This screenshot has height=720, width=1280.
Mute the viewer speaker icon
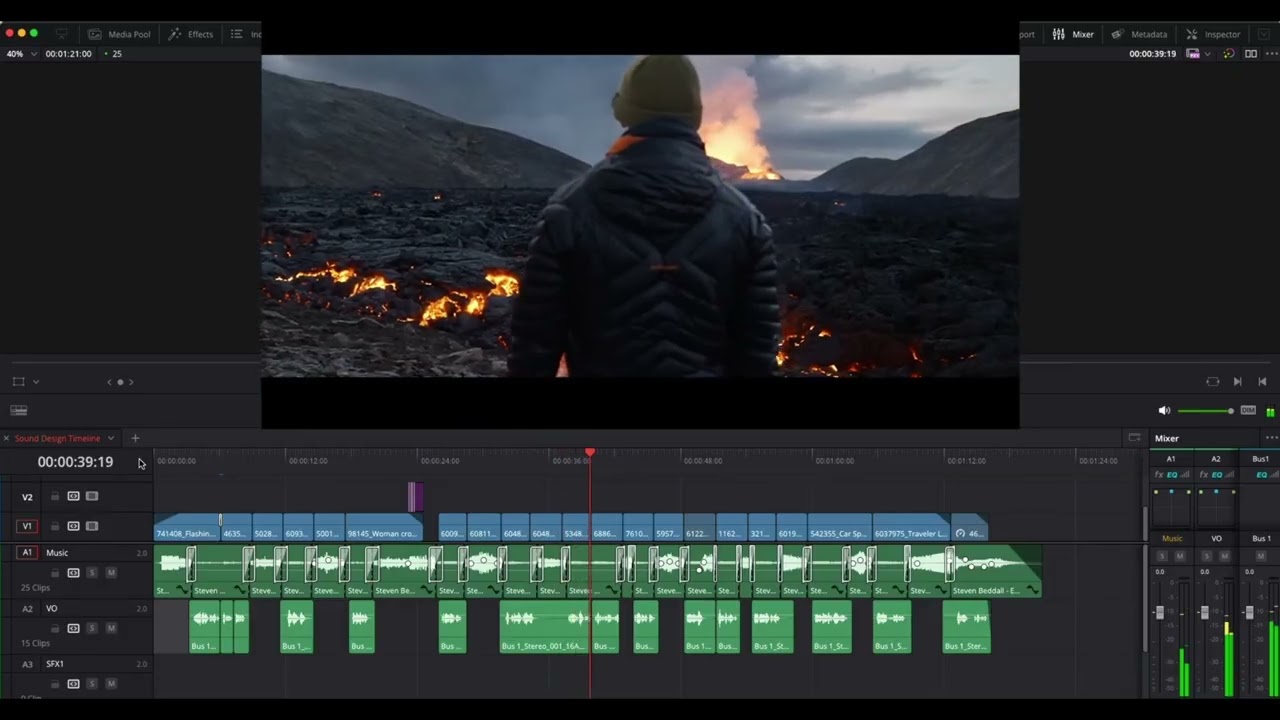pyautogui.click(x=1164, y=411)
